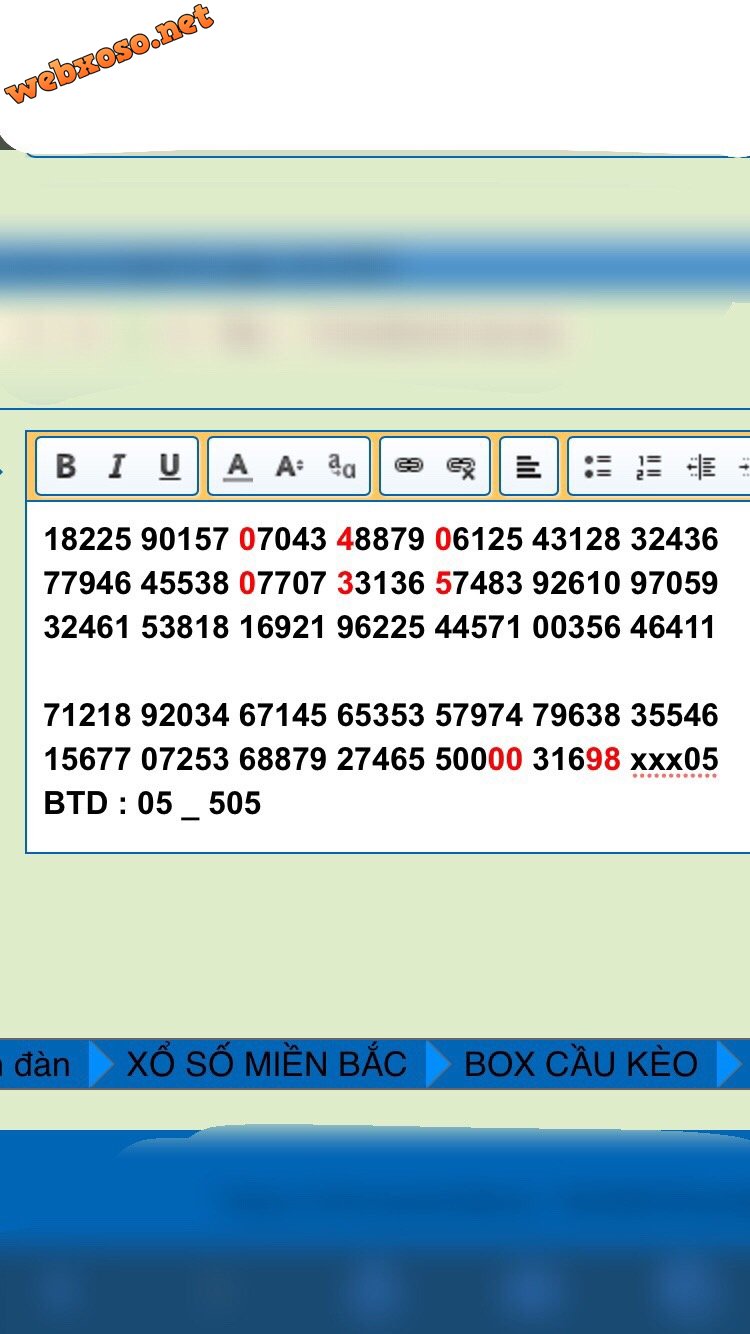Click the number 92034 in editor
Screen dimensions: 750x1334
pyautogui.click(x=185, y=715)
